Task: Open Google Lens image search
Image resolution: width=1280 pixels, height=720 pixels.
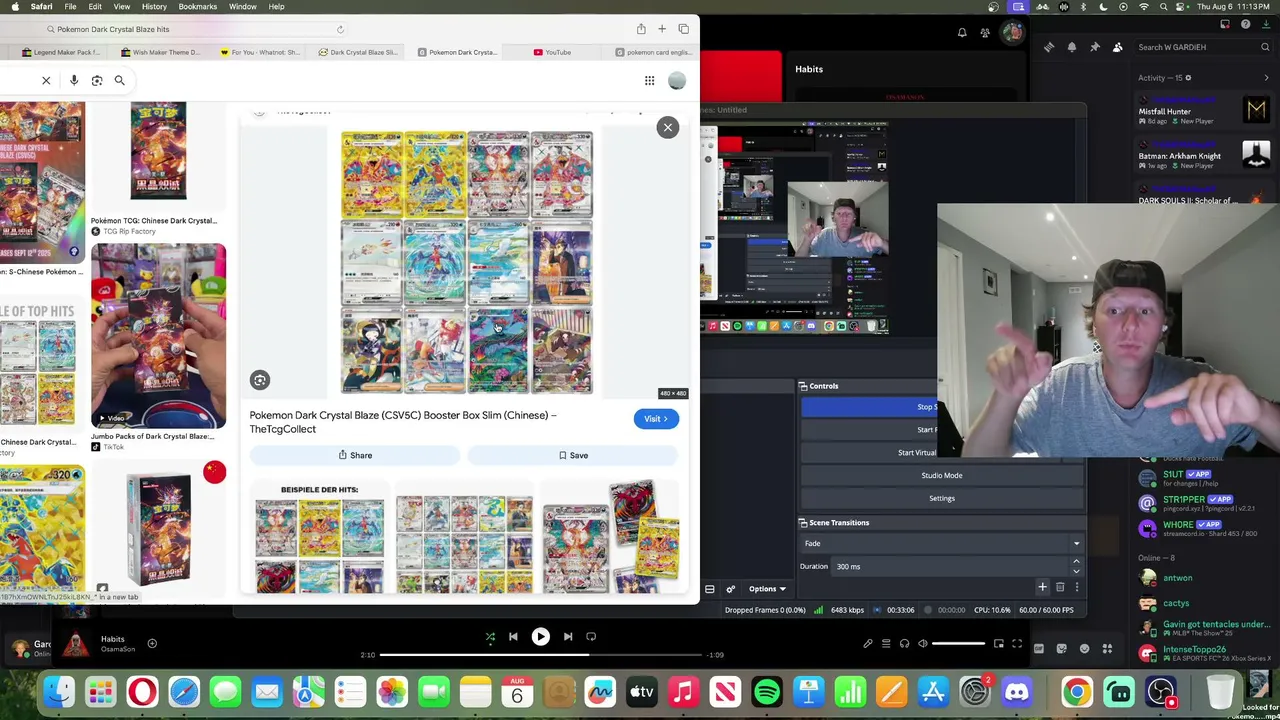Action: tap(97, 80)
